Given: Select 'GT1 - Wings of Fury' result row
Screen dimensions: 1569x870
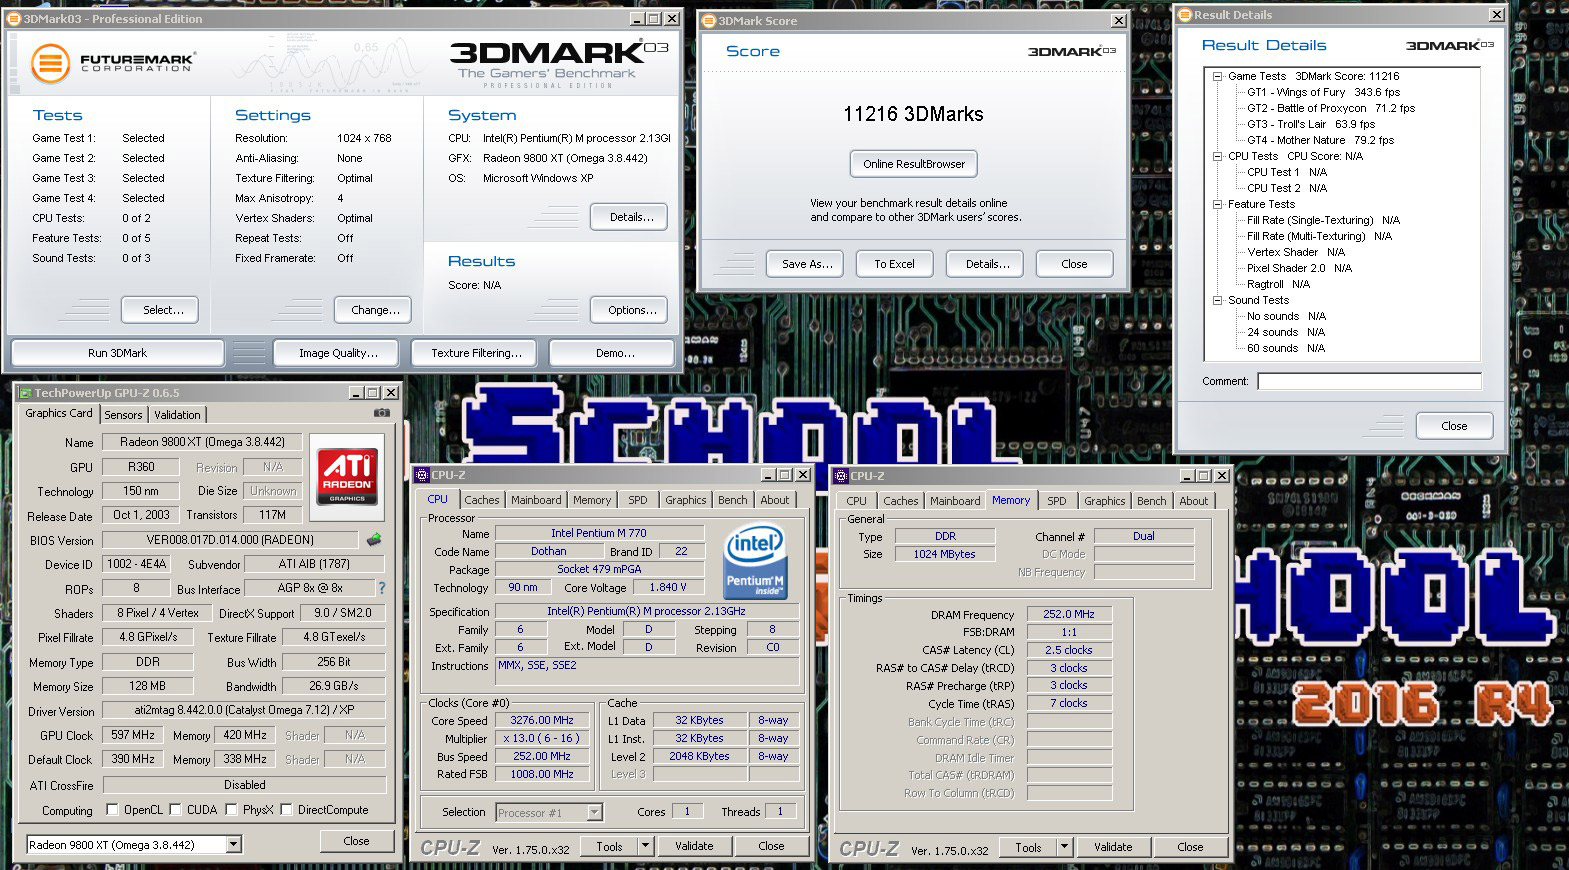Looking at the screenshot, I should (1323, 92).
